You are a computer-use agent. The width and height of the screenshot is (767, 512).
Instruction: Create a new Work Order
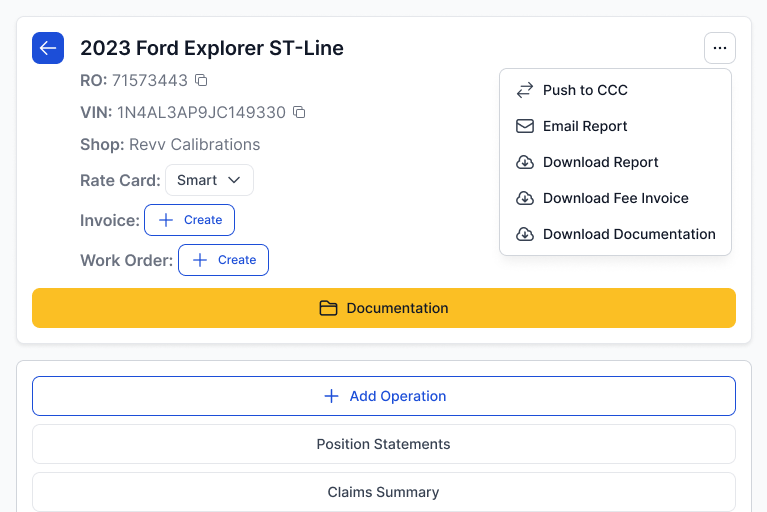(x=223, y=260)
